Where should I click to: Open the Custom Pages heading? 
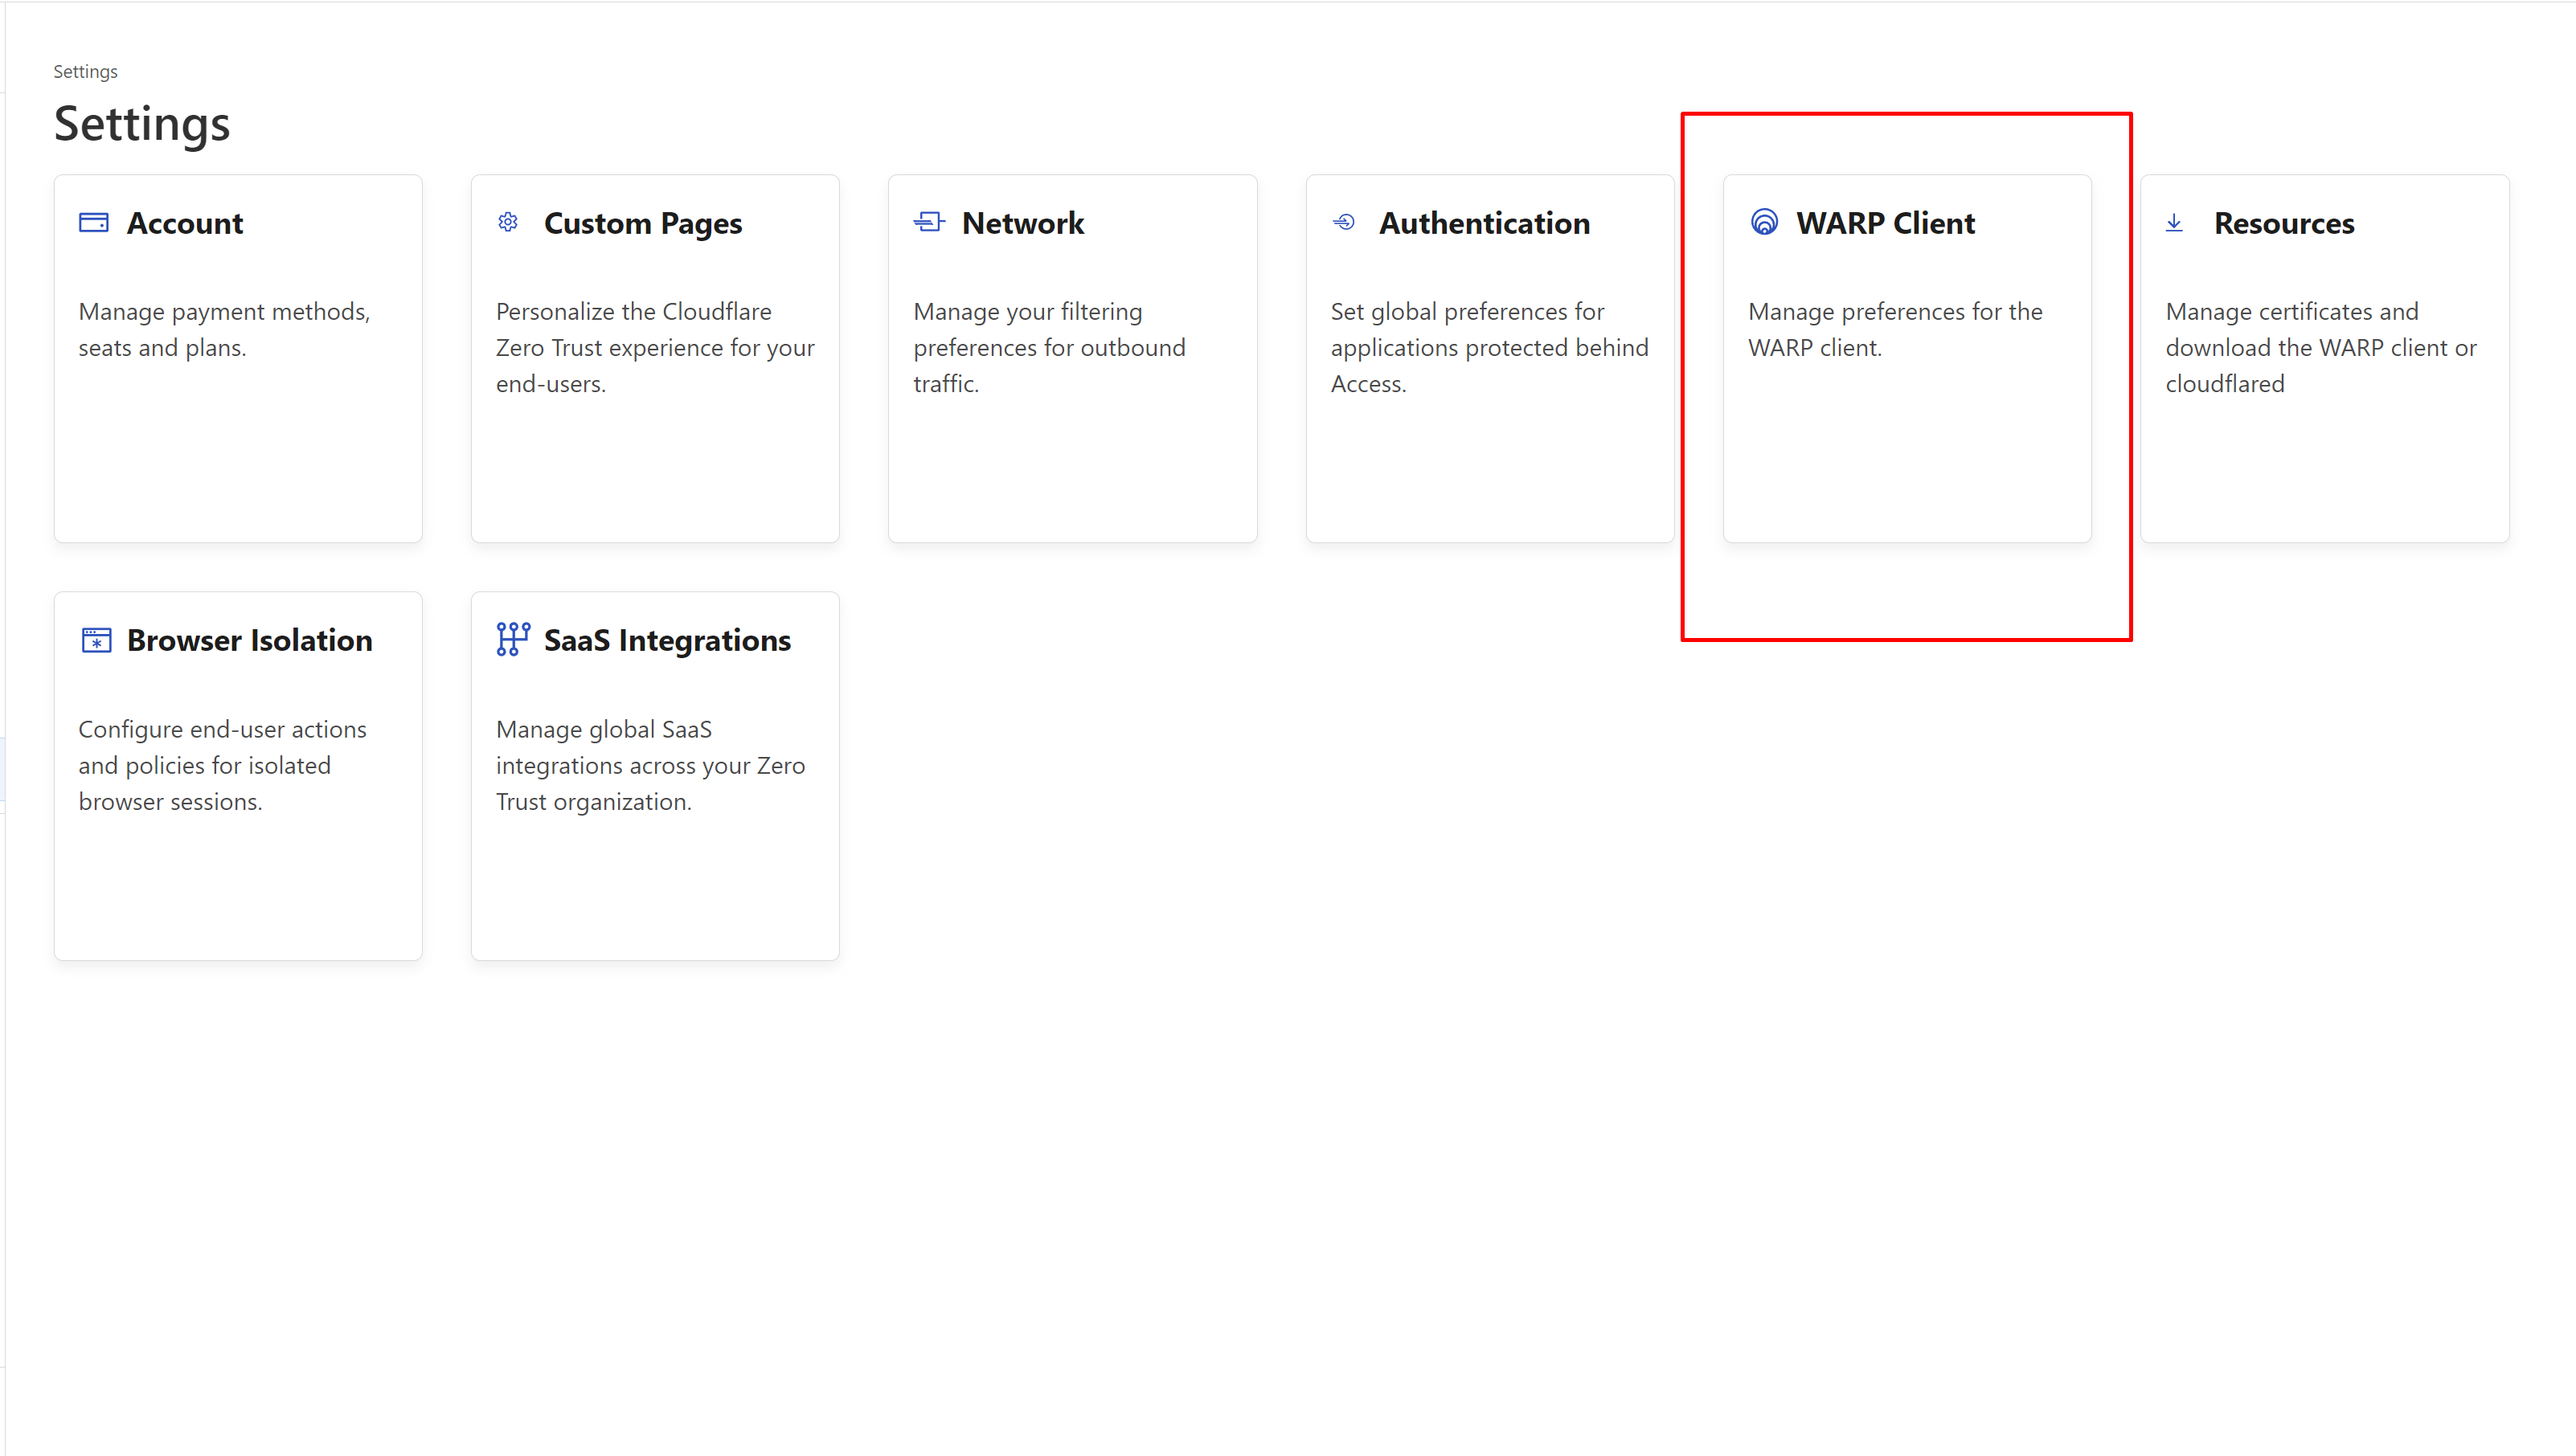coord(643,223)
